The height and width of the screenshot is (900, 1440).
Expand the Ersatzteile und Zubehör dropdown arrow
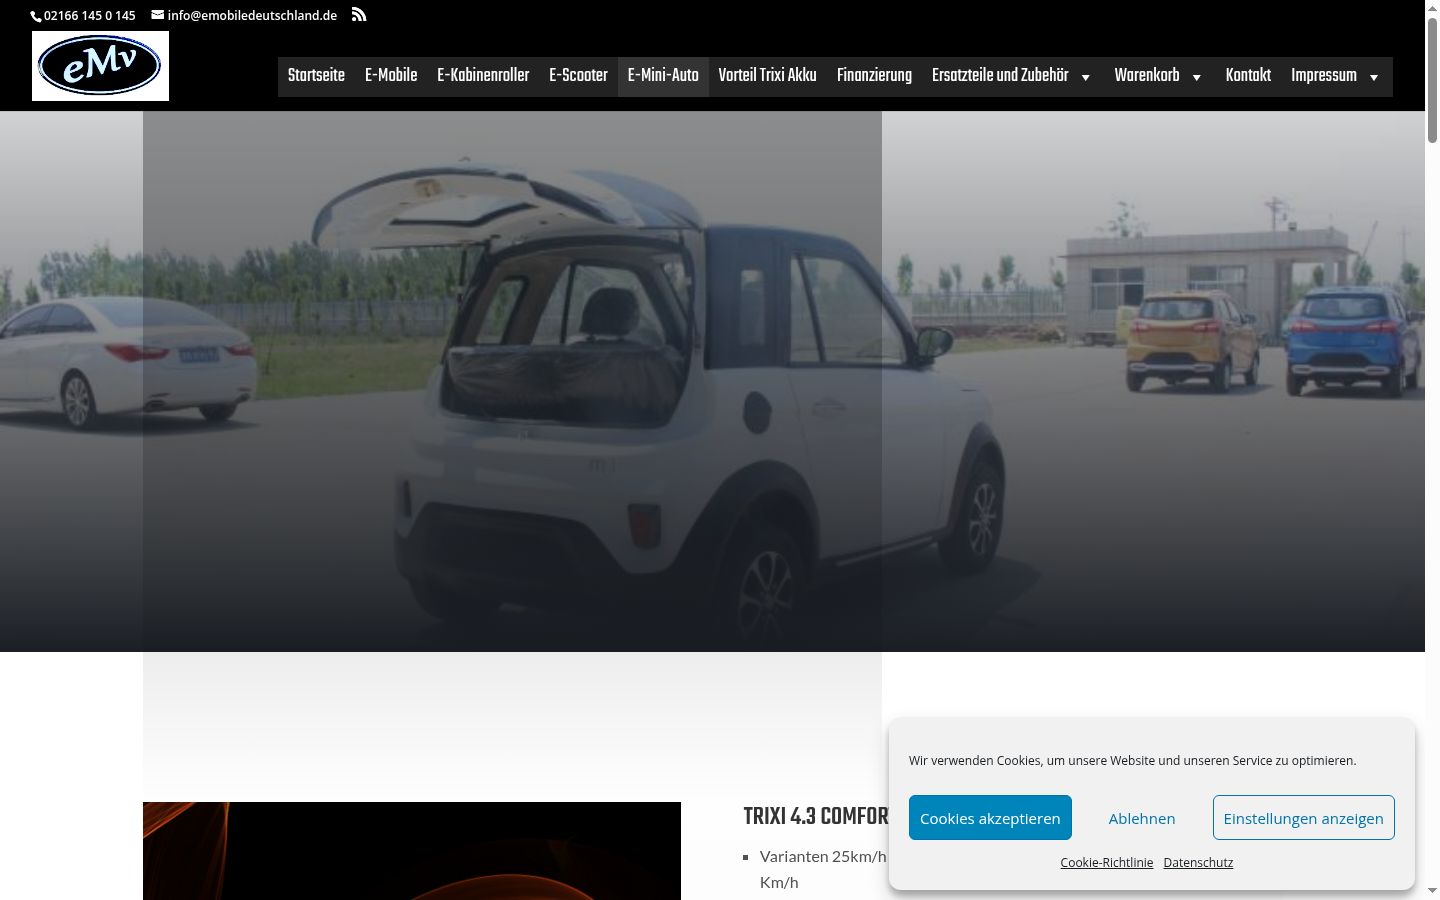1086,77
